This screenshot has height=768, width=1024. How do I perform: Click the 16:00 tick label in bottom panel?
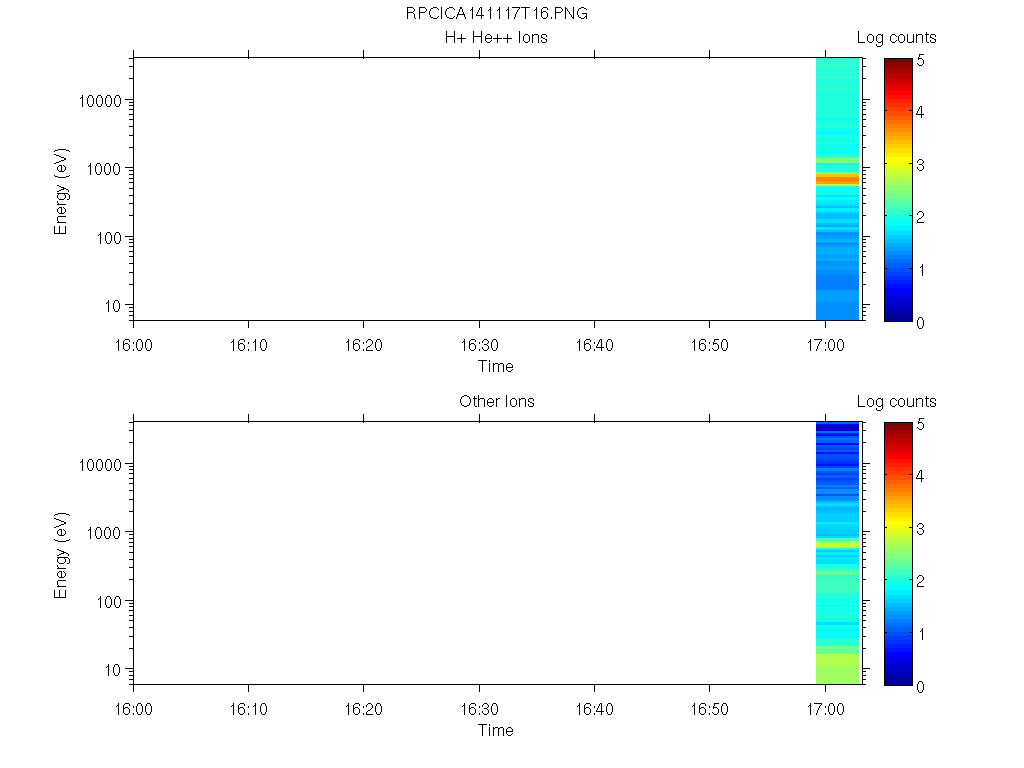pos(133,709)
